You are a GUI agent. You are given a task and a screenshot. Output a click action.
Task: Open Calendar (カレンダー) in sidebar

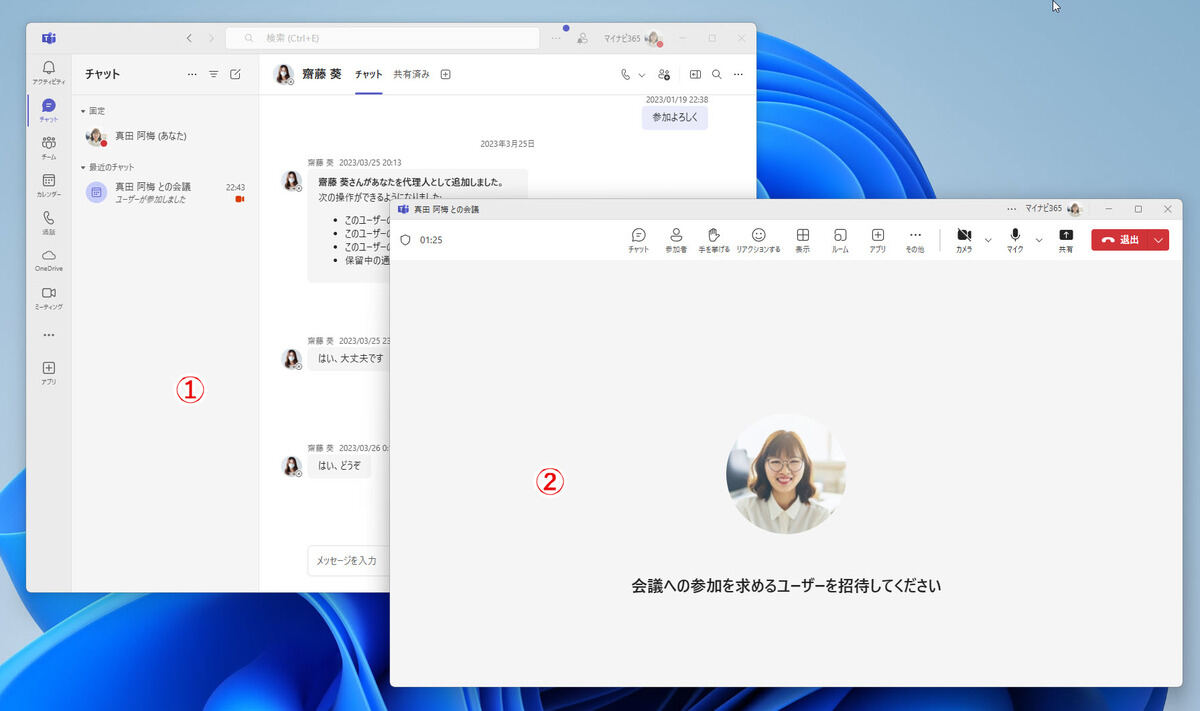tap(48, 184)
